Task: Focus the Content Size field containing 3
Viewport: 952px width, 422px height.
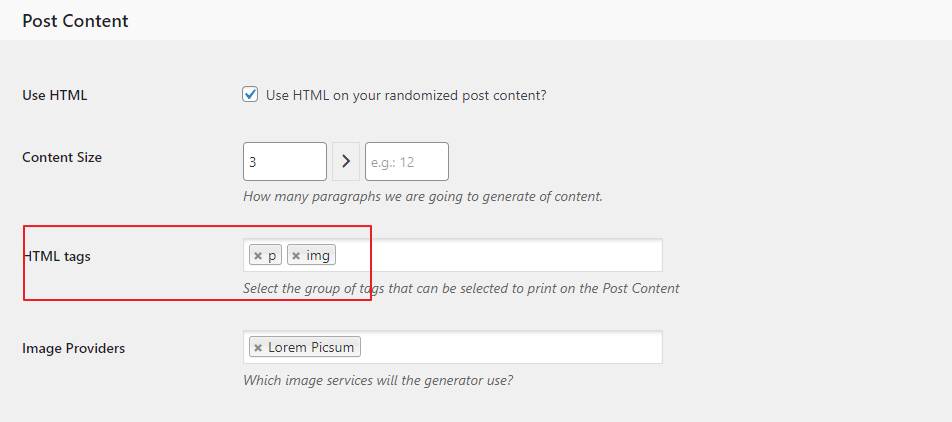Action: pyautogui.click(x=284, y=161)
